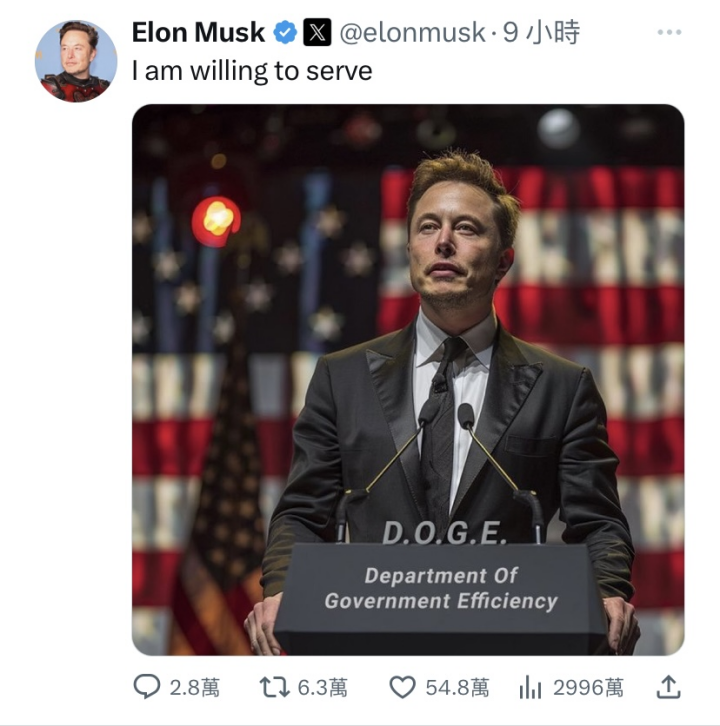Click the text "I am willing to serve"

[x=252, y=71]
